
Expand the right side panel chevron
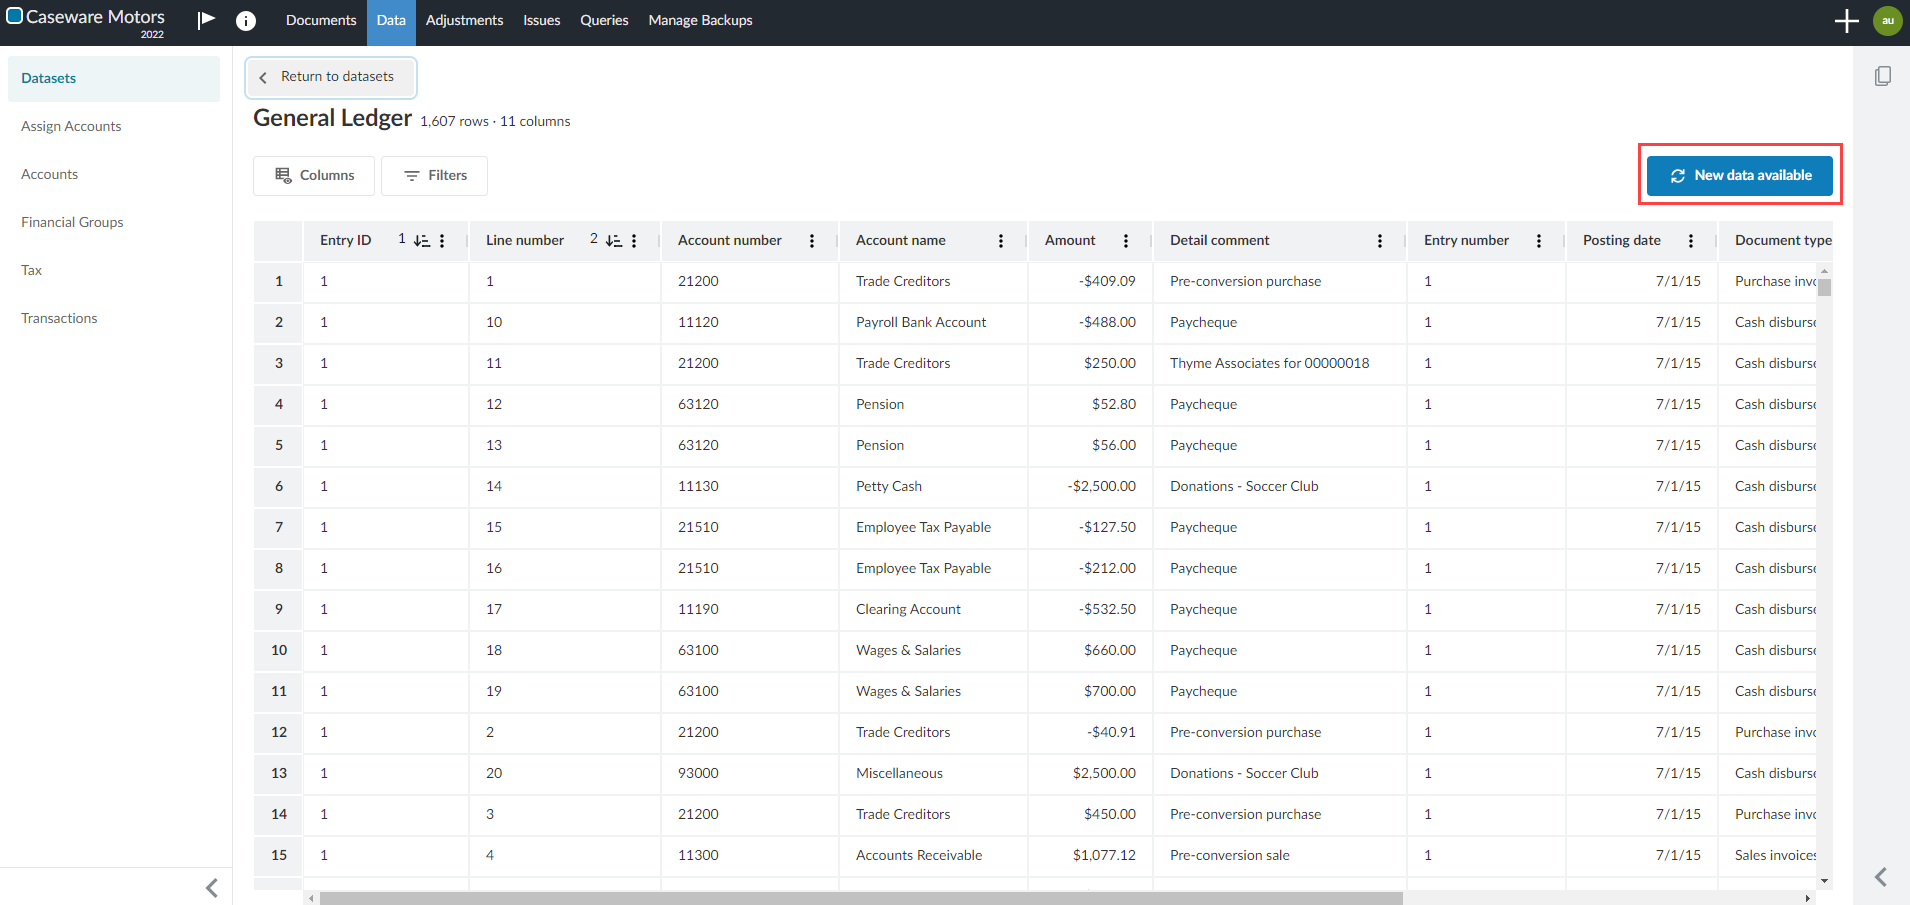click(x=1881, y=877)
